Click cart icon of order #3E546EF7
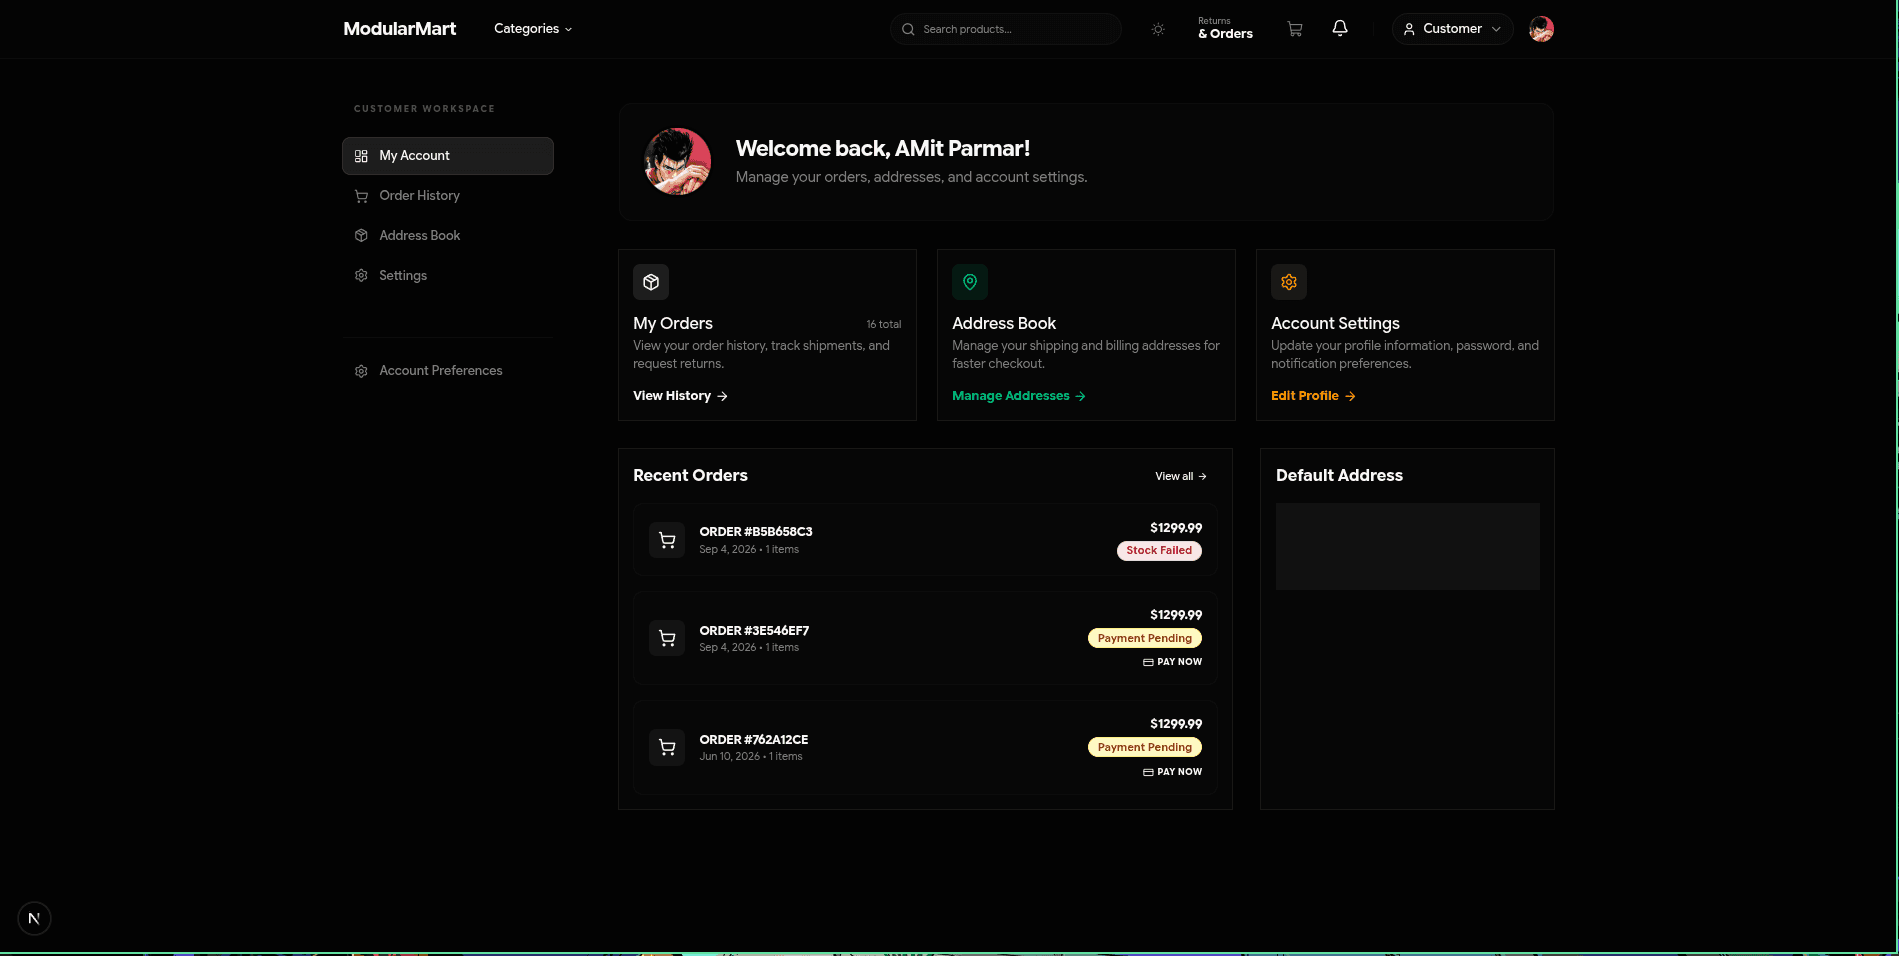 click(667, 638)
